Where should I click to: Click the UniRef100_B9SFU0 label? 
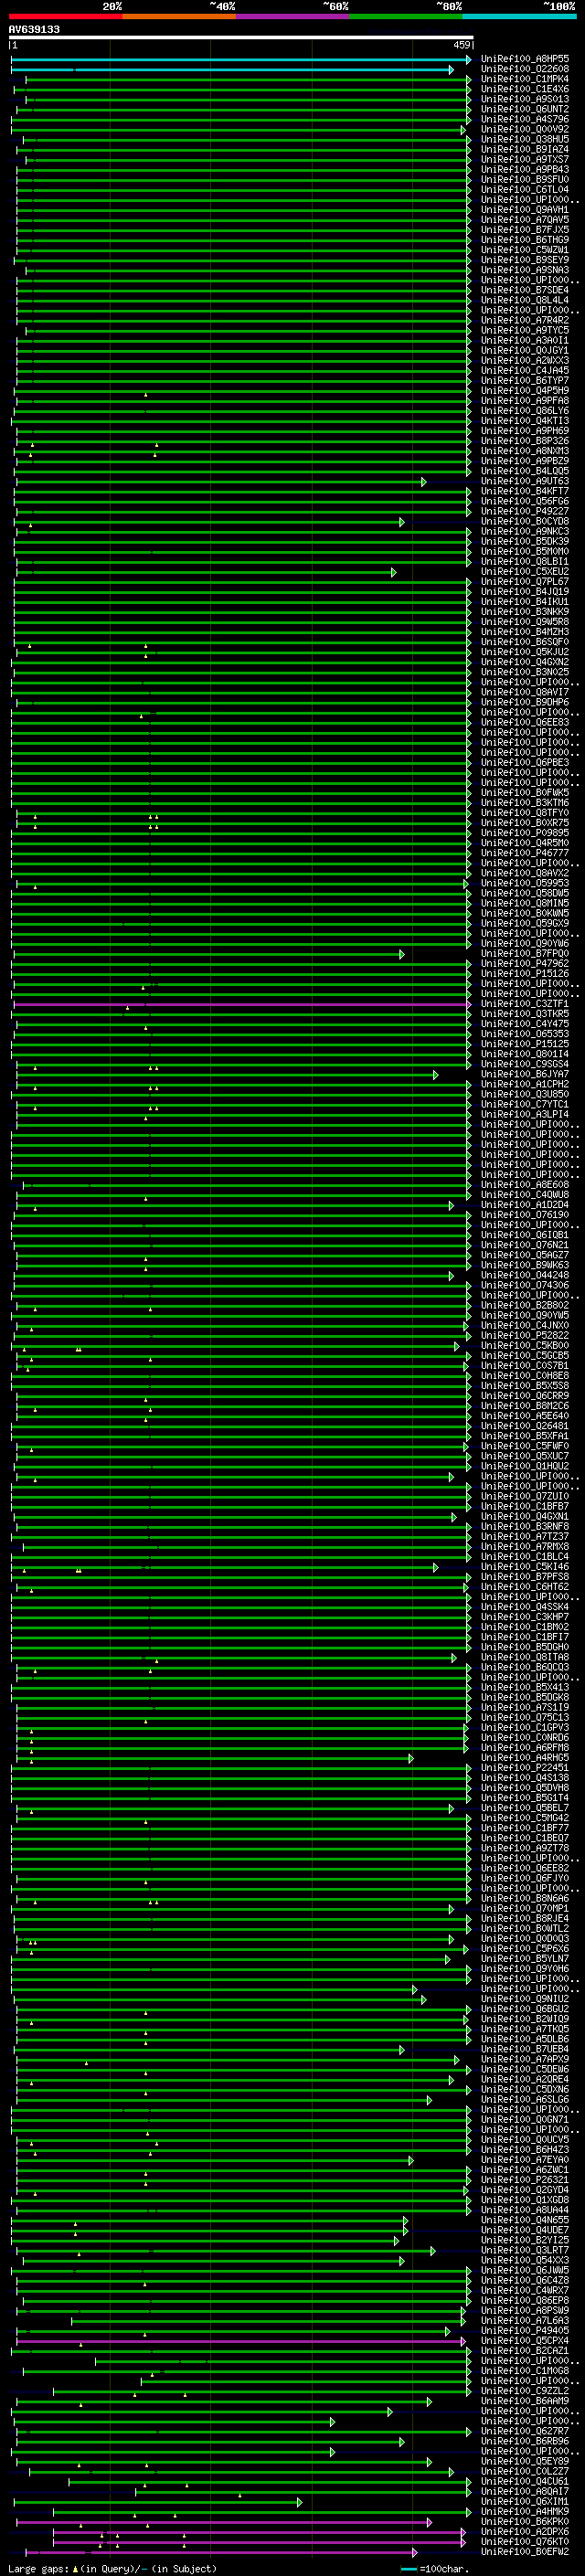[524, 179]
